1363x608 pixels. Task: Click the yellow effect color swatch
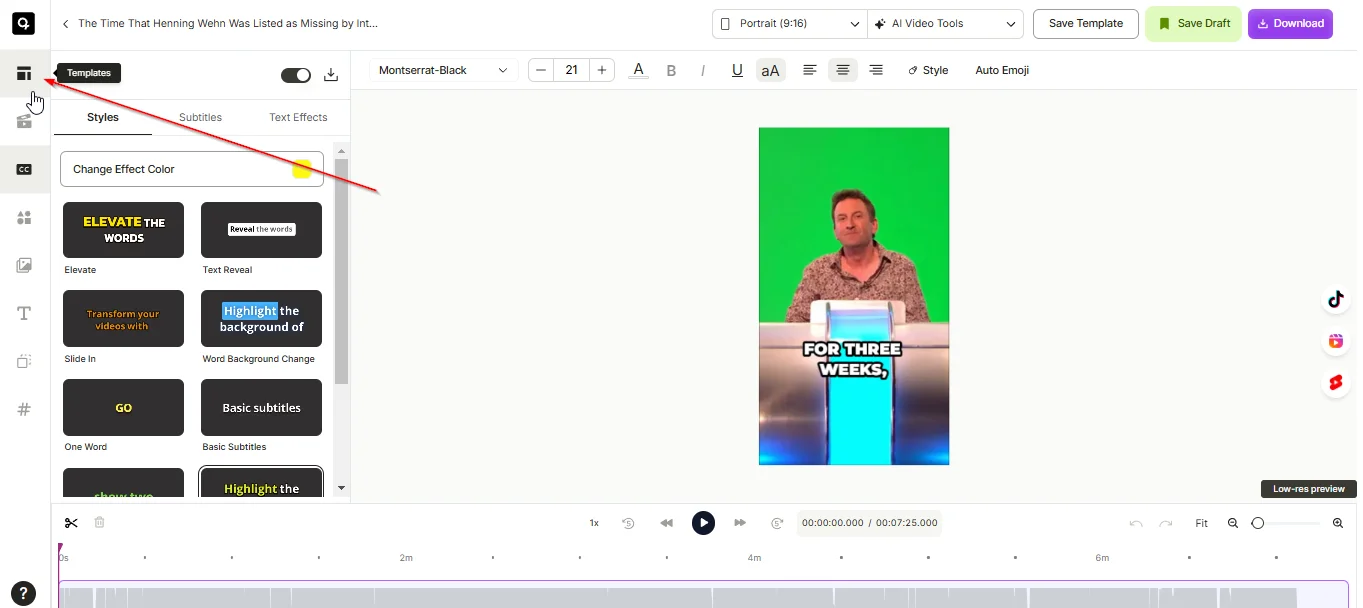pos(302,169)
